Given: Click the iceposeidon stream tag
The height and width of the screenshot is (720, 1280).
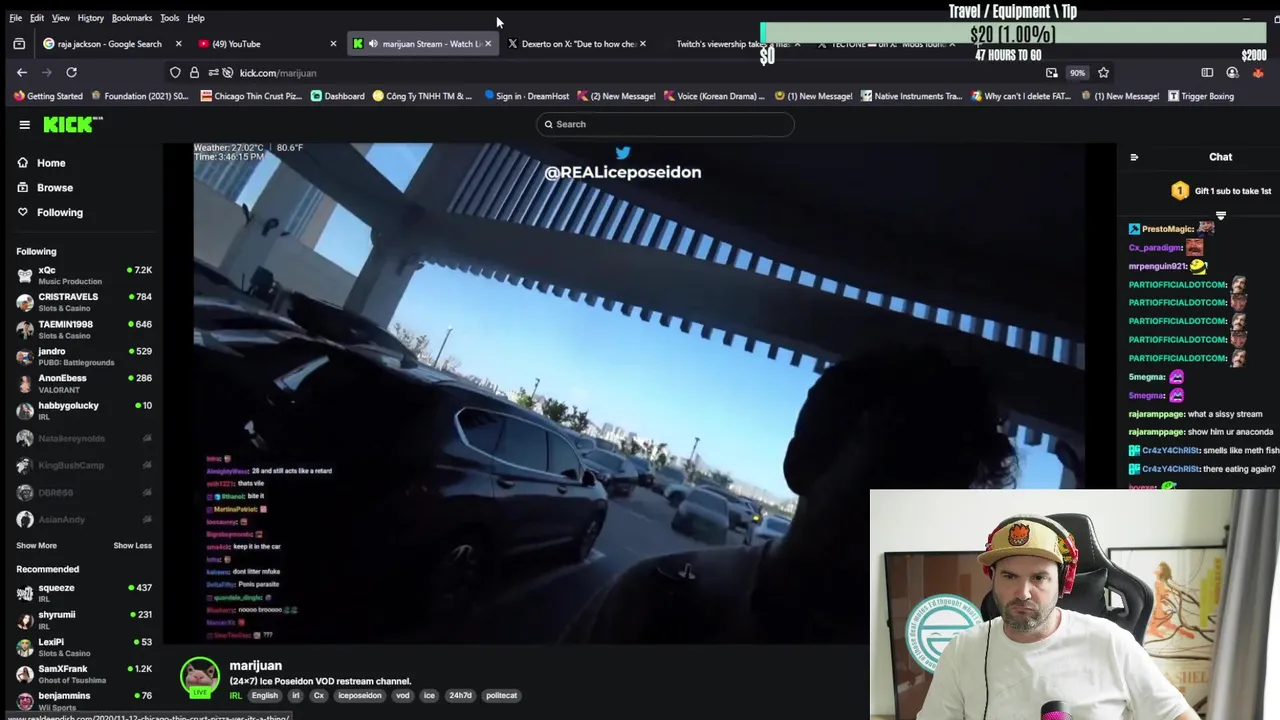Looking at the screenshot, I should (360, 695).
